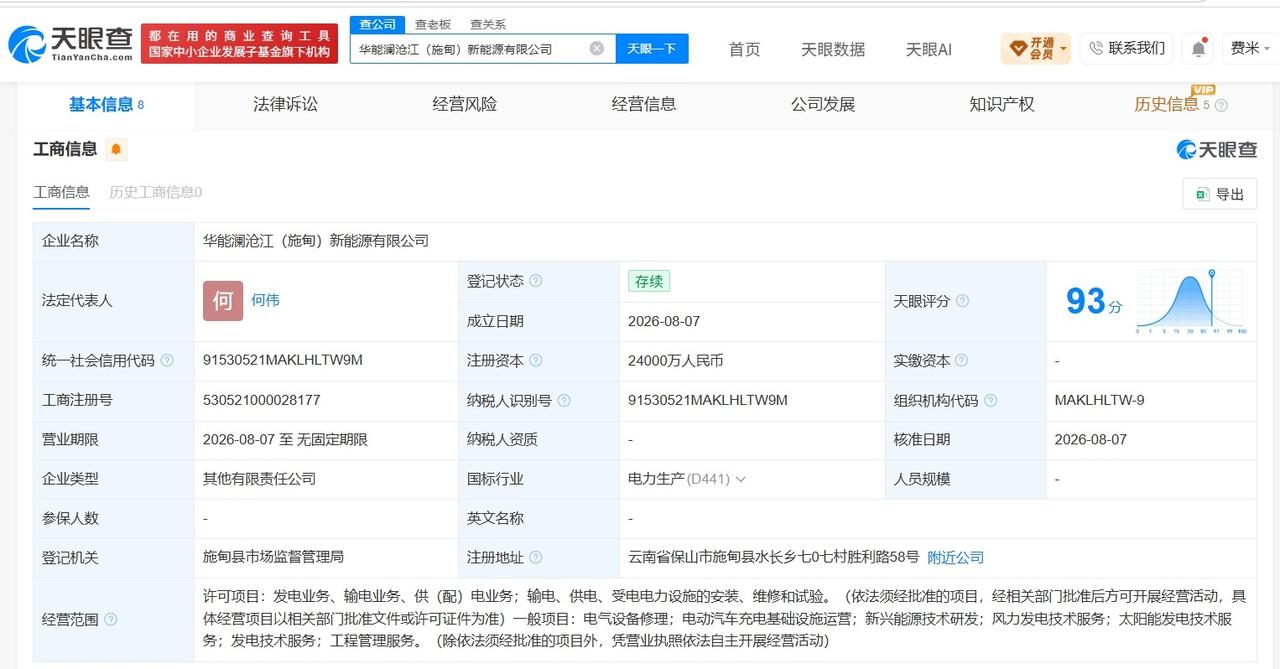This screenshot has width=1280, height=669.
Task: Open 天眼AI in top navigation
Action: [x=928, y=49]
